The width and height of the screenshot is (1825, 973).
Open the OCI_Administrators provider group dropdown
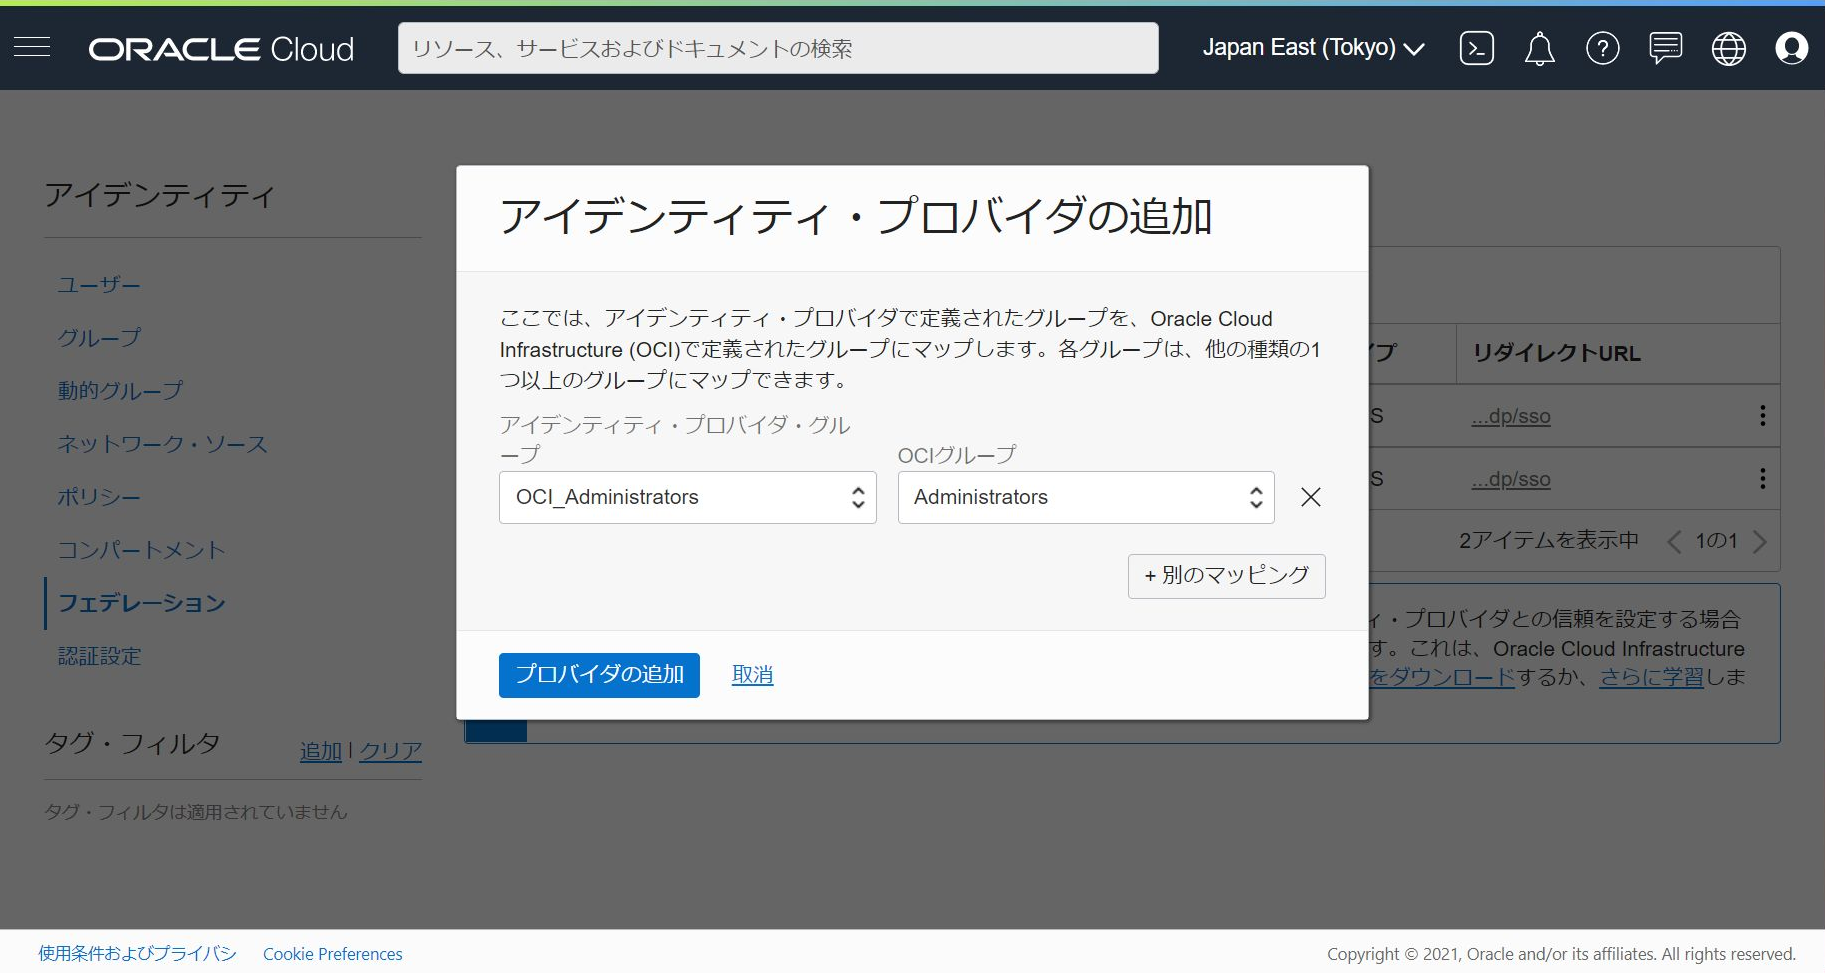tap(687, 497)
